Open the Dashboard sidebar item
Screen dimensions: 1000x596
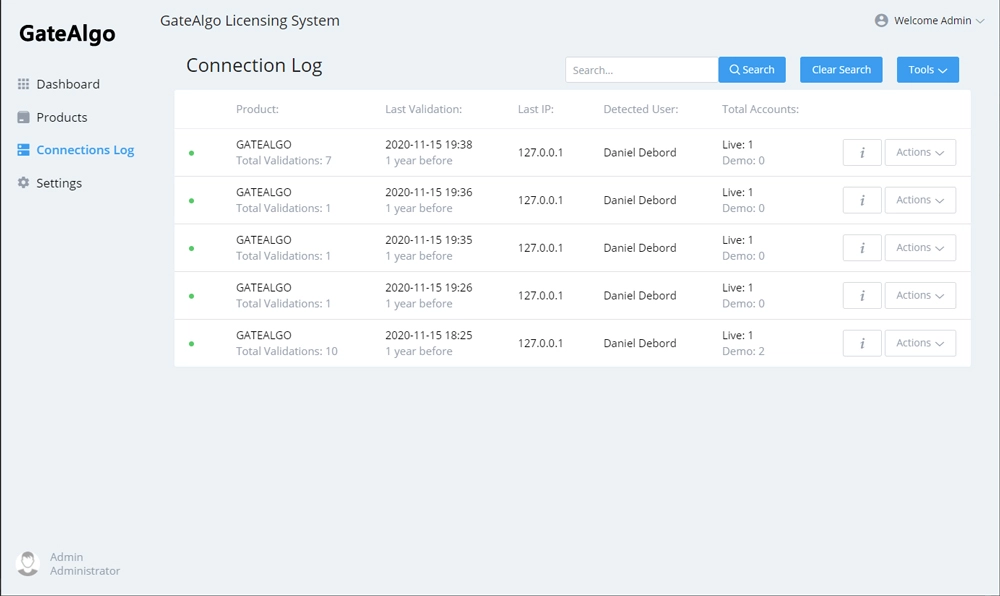(59, 84)
